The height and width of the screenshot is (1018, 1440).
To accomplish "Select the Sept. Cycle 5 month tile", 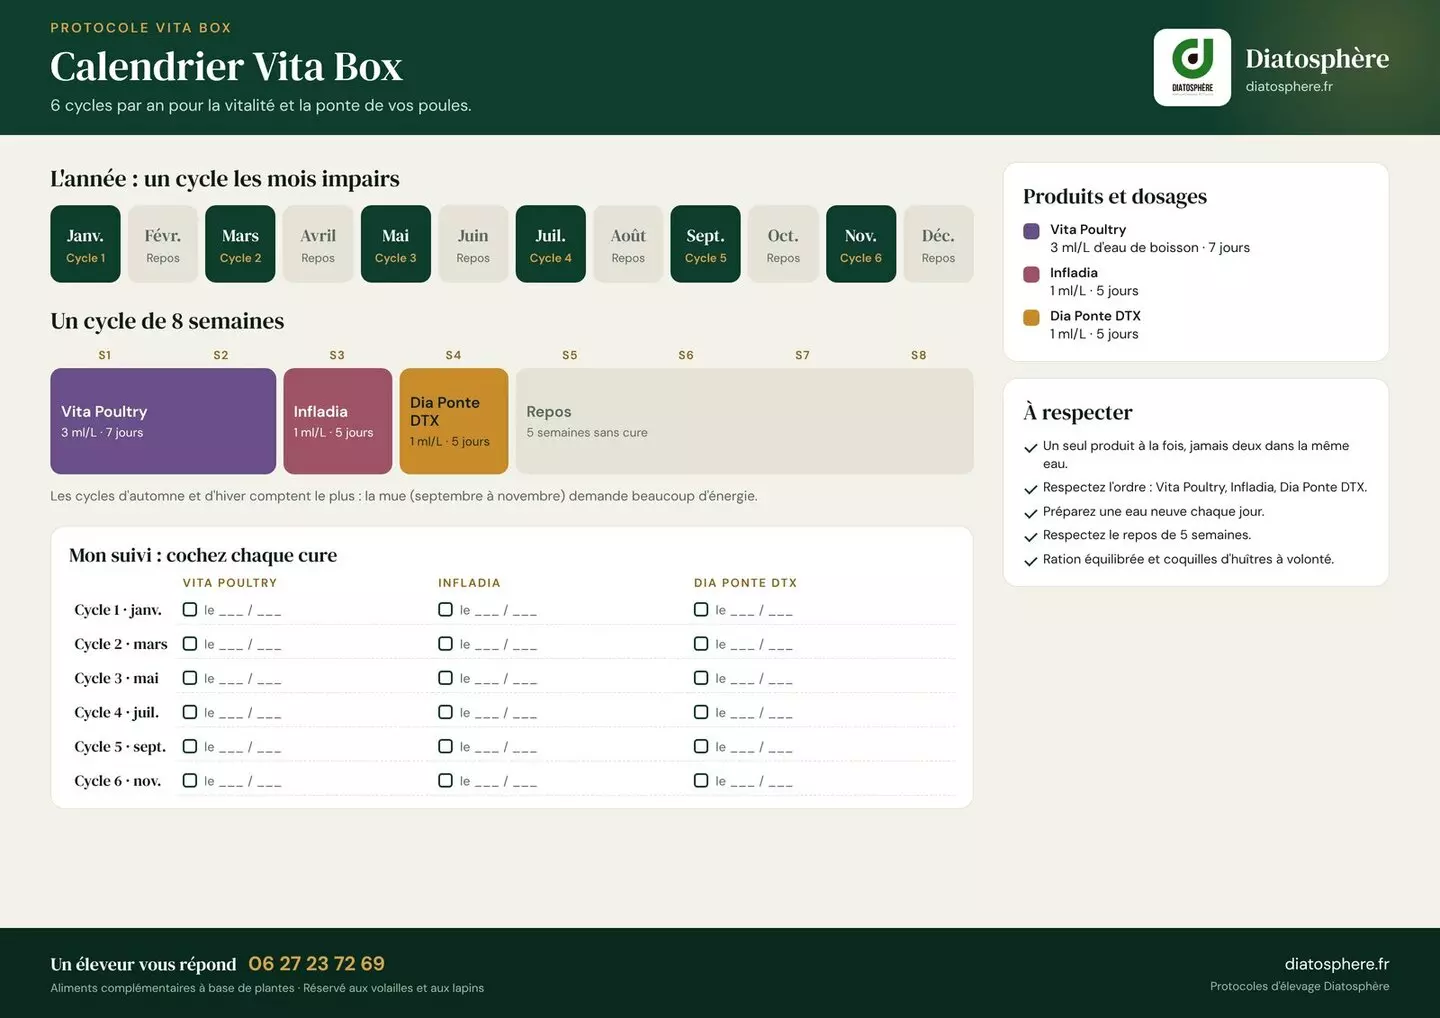I will 706,244.
